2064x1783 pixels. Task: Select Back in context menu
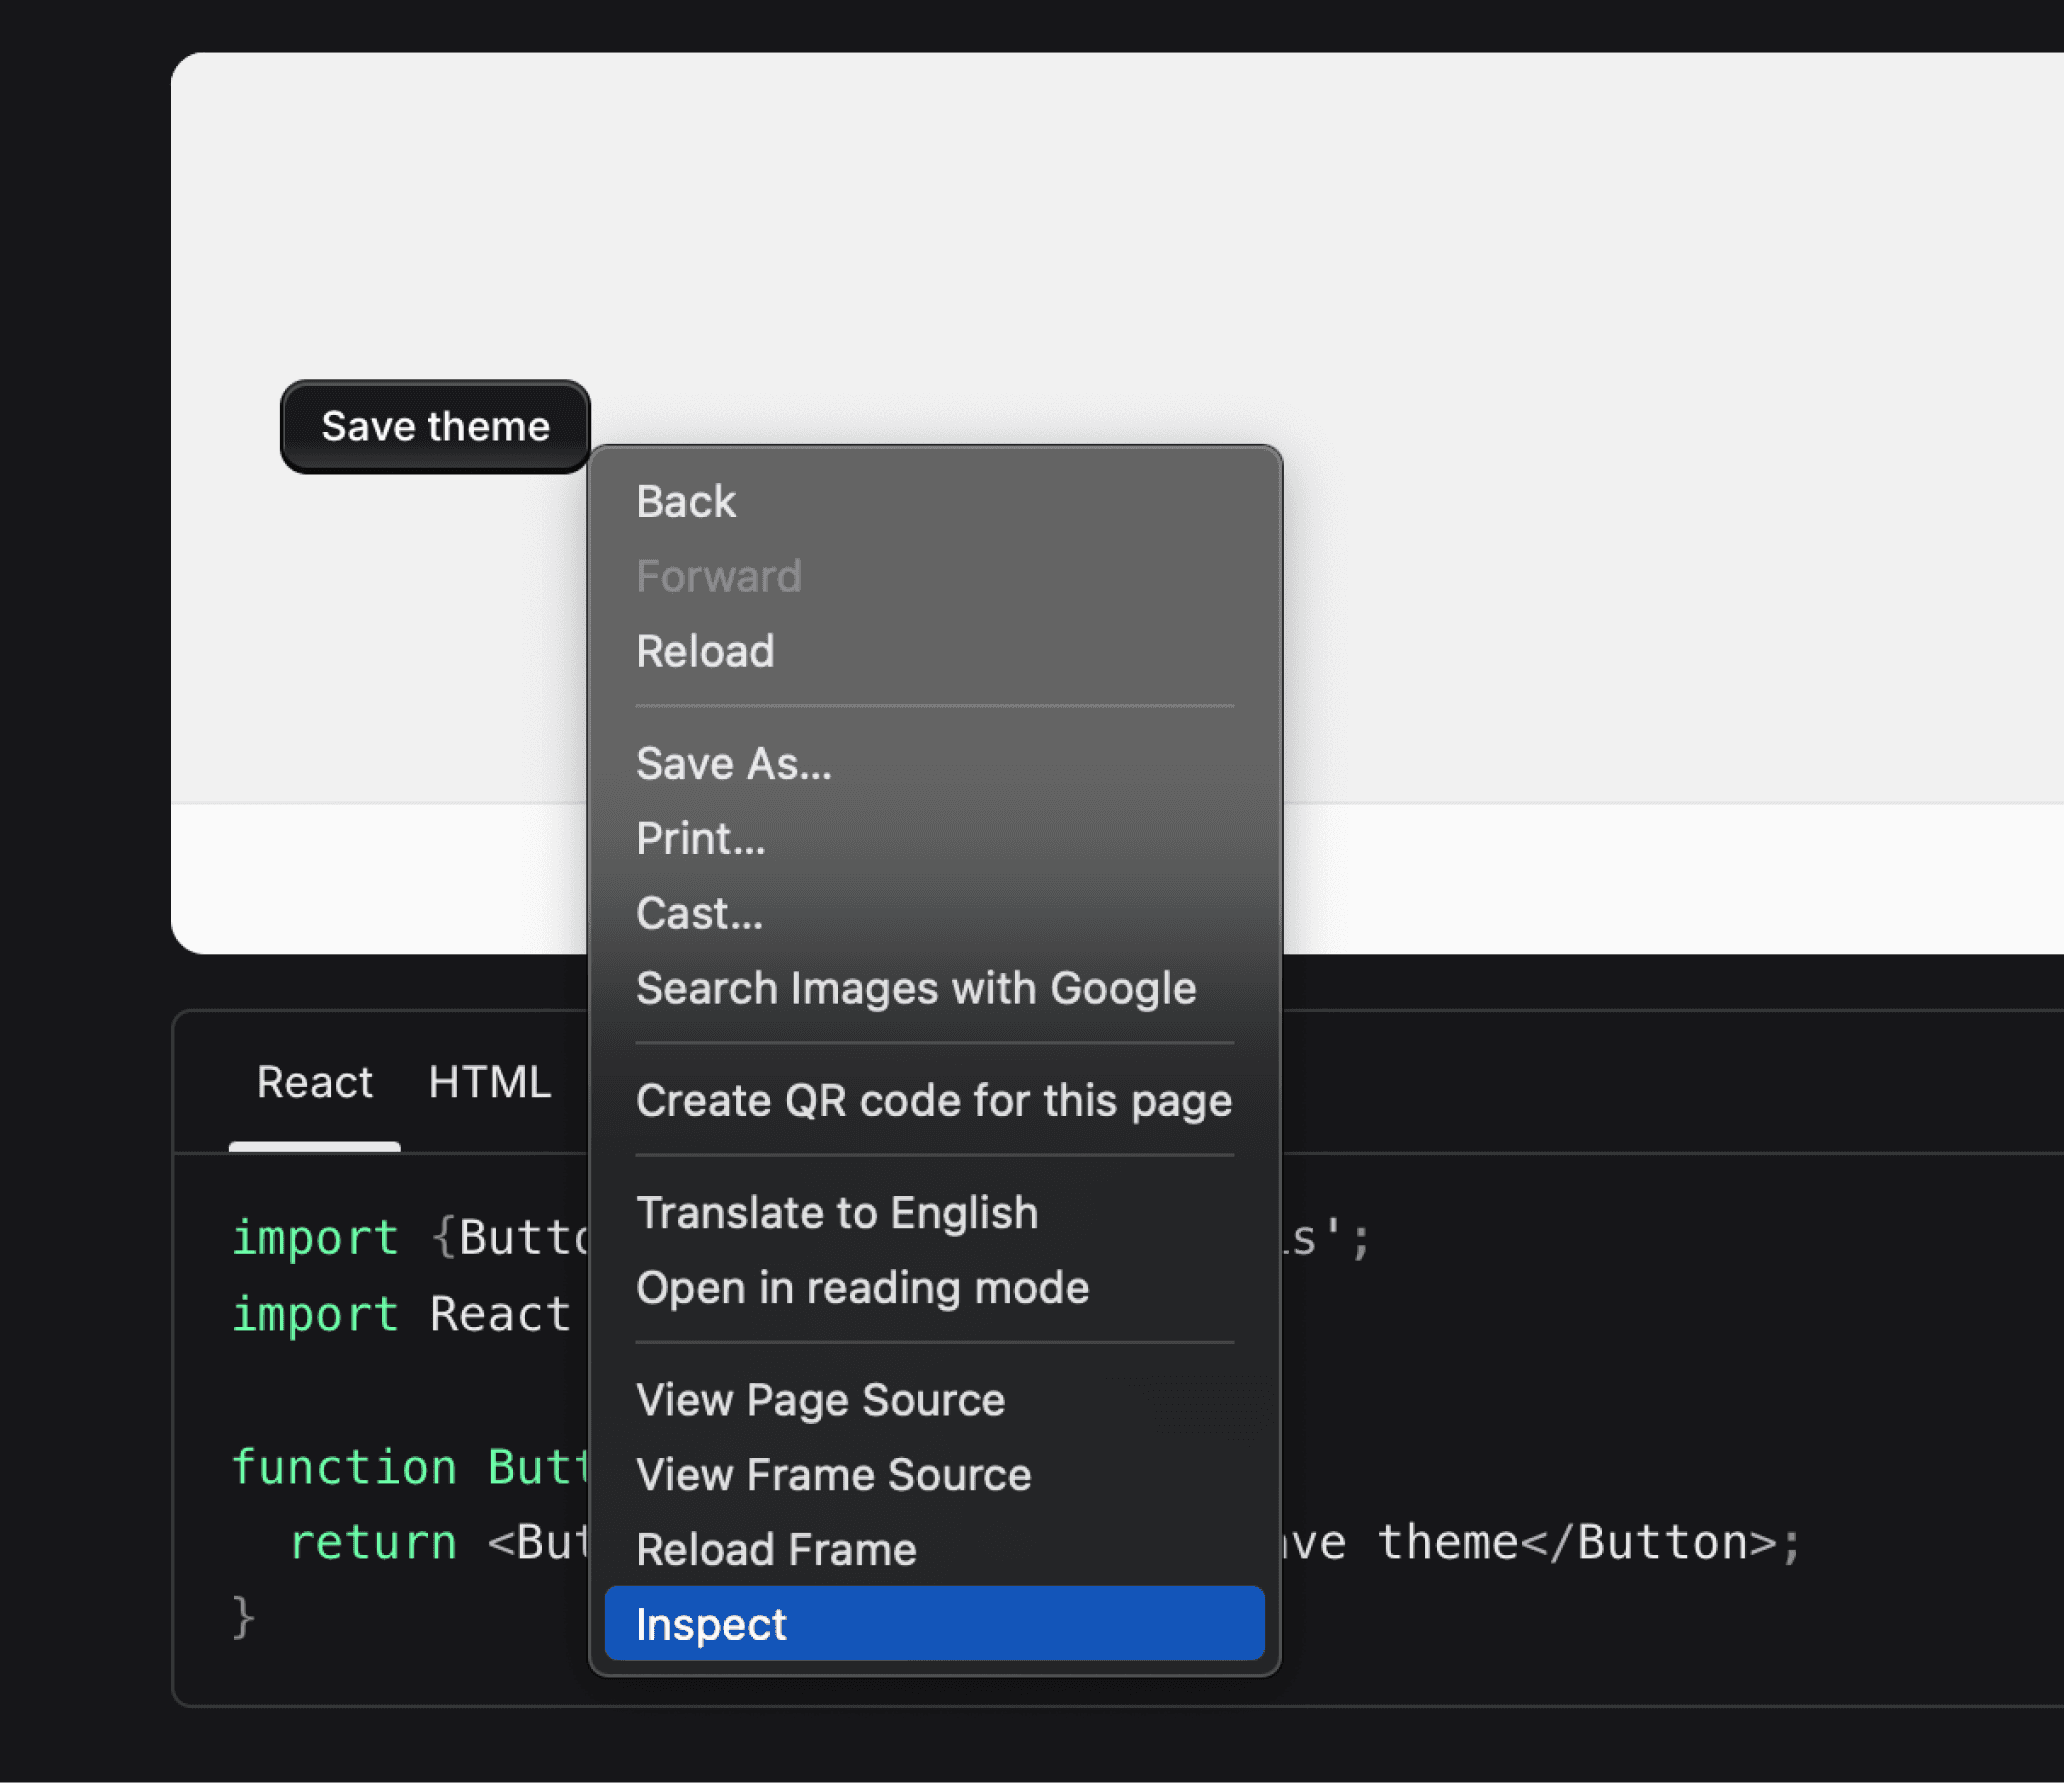pos(686,501)
